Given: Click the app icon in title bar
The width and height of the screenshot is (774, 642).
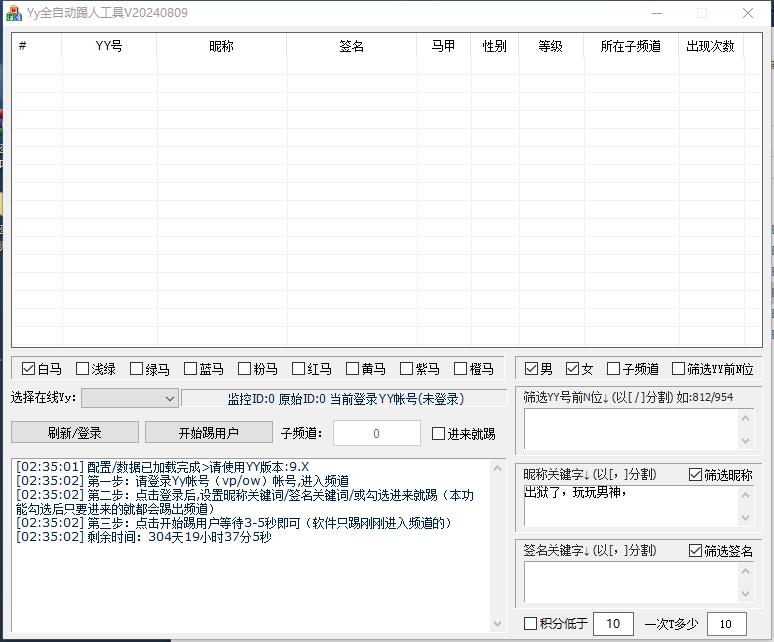Looking at the screenshot, I should (14, 13).
